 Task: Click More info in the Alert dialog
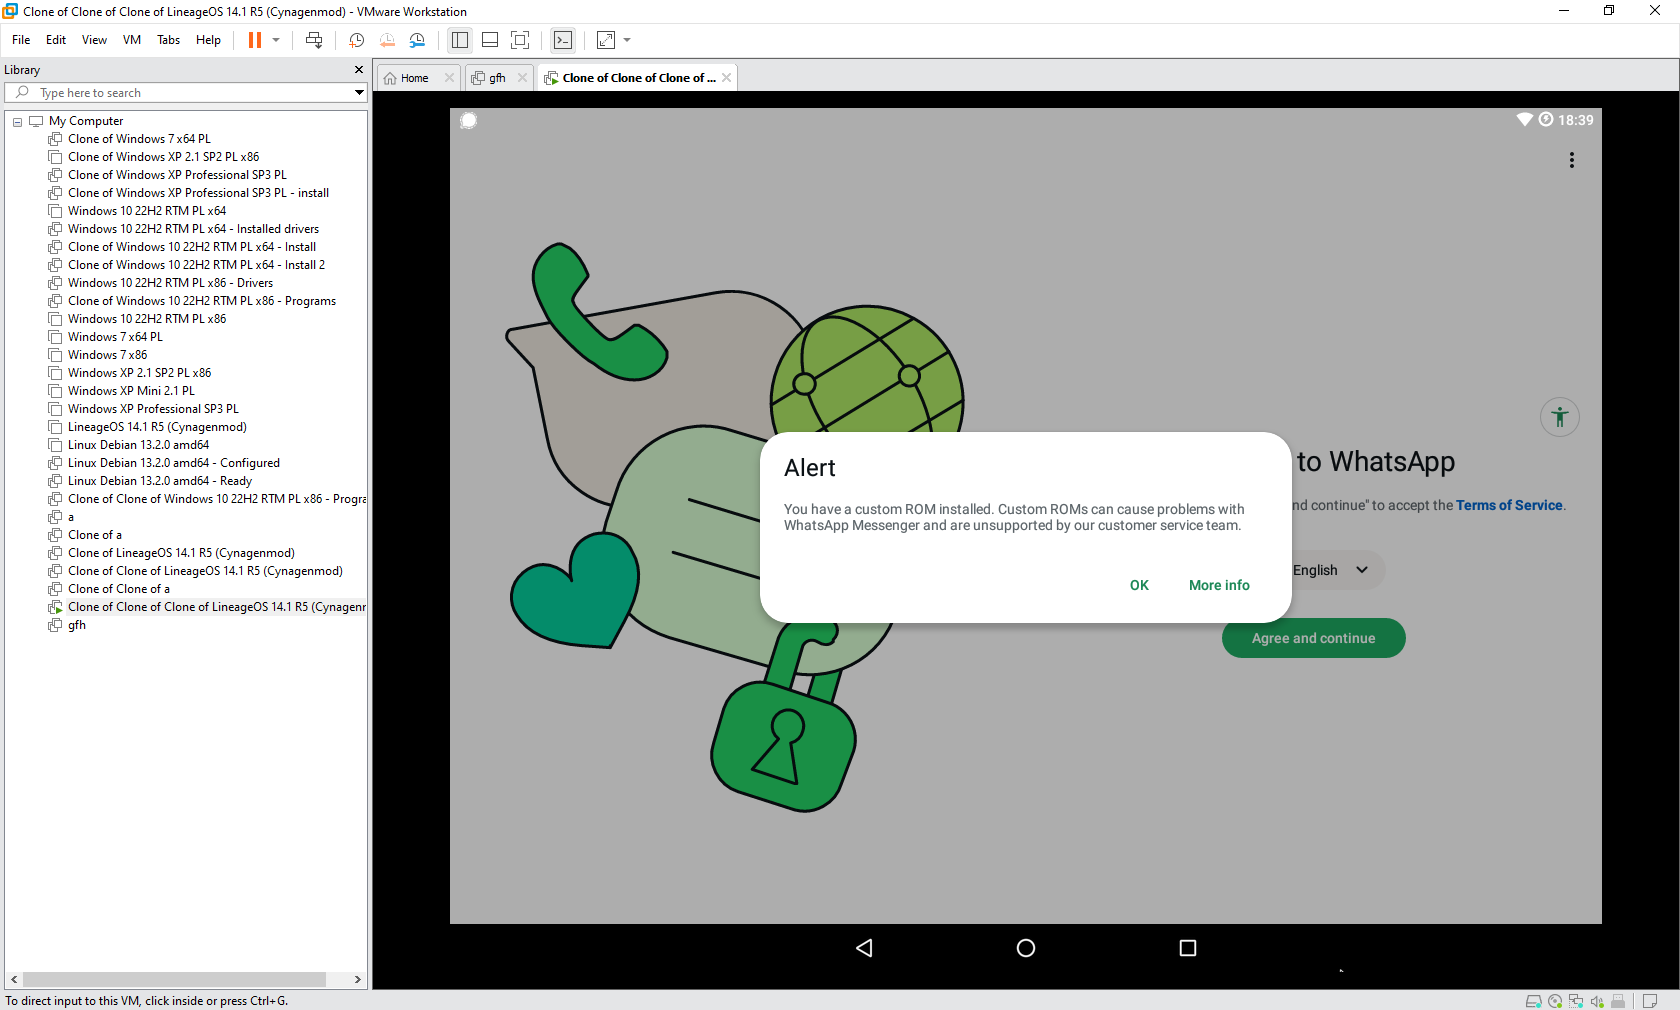[x=1219, y=585]
